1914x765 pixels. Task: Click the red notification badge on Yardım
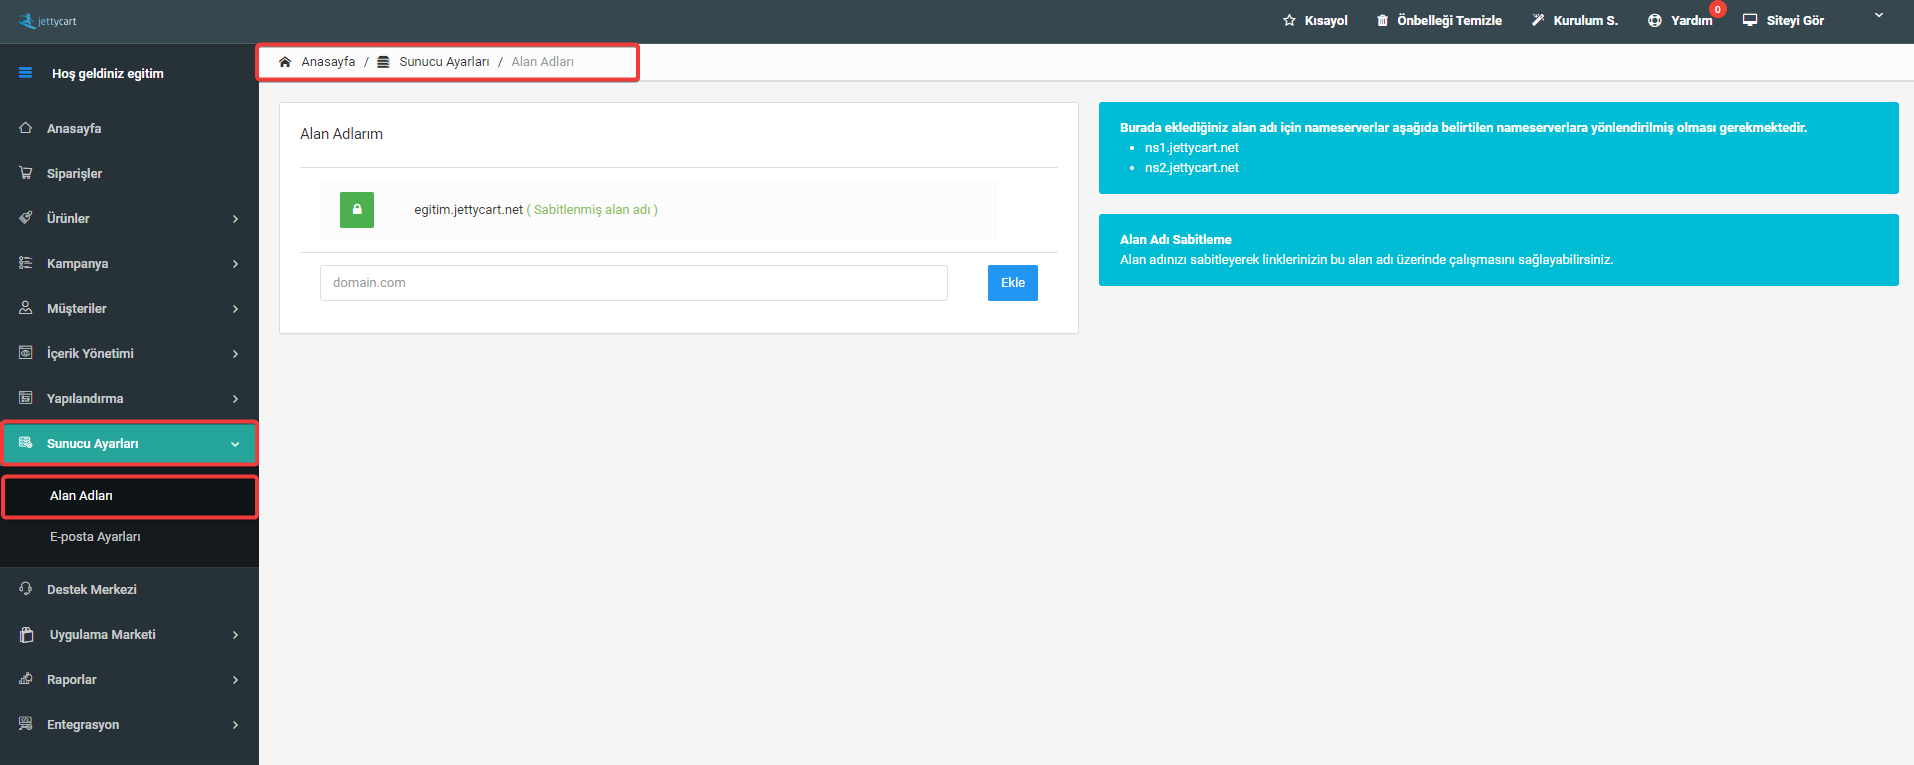point(1718,9)
